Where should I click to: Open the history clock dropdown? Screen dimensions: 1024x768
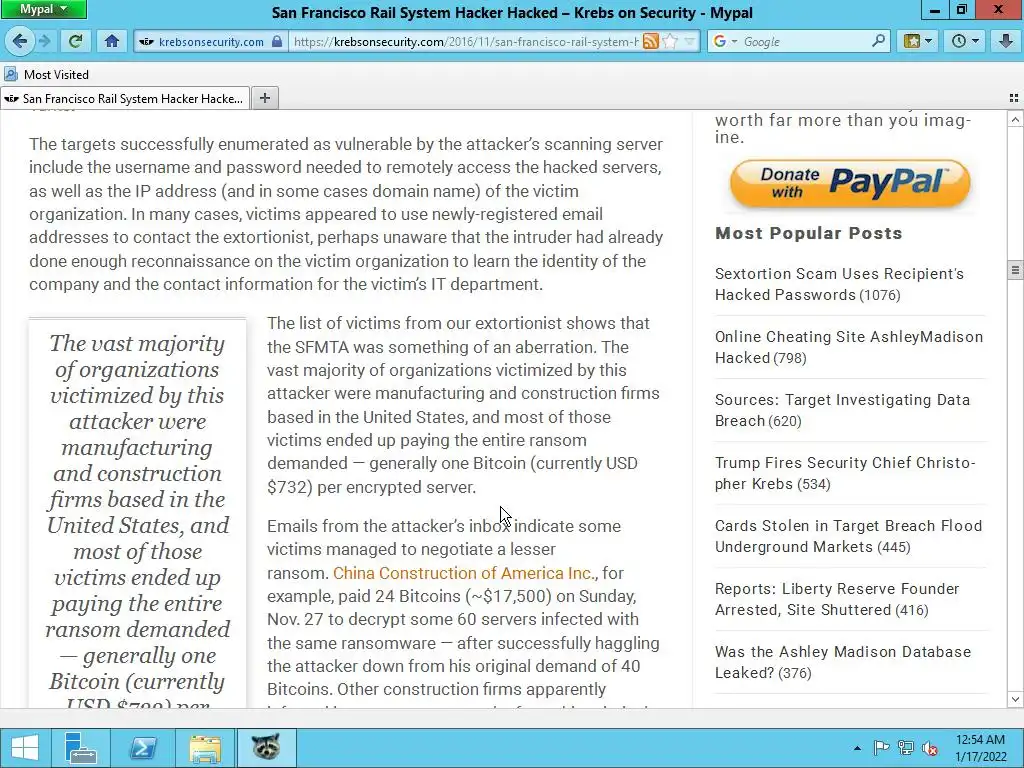(965, 41)
